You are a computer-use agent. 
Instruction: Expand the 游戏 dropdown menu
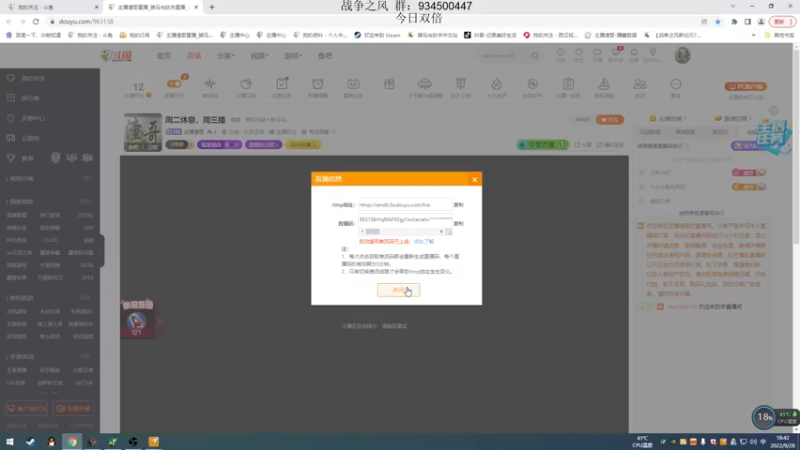coord(293,56)
